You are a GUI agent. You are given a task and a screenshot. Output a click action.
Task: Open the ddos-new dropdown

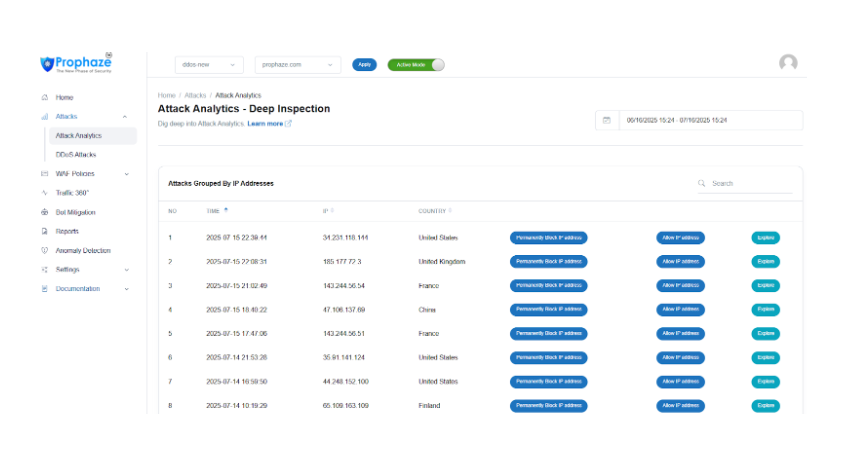209,64
